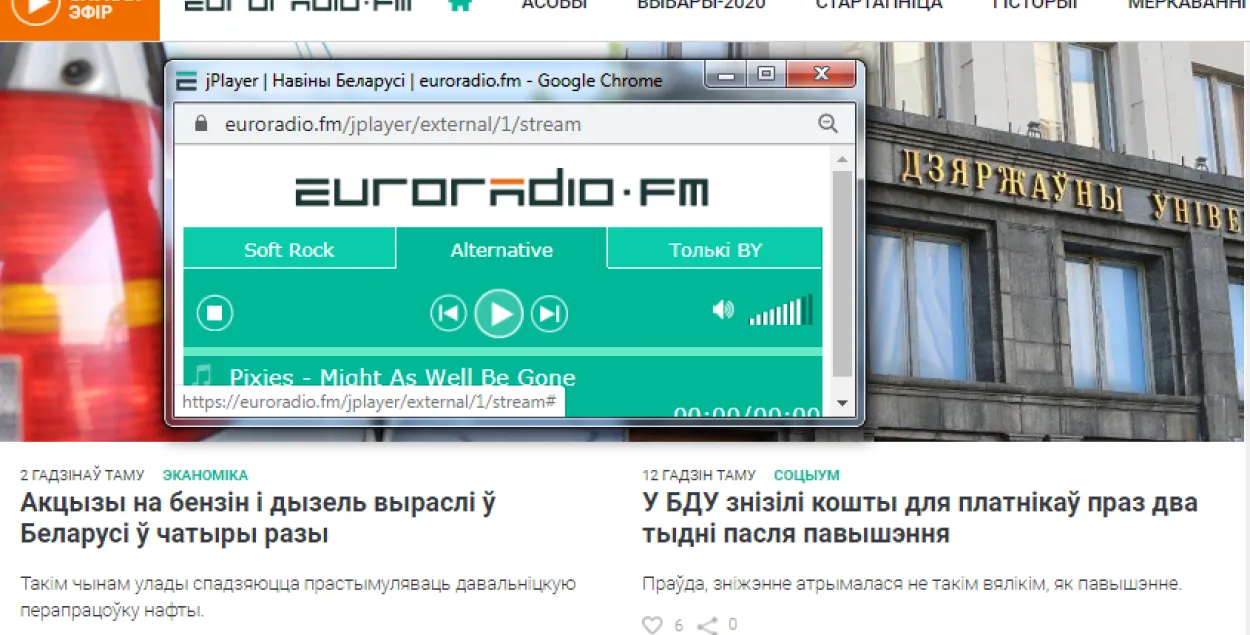Switch to the Alternative tab

(501, 249)
